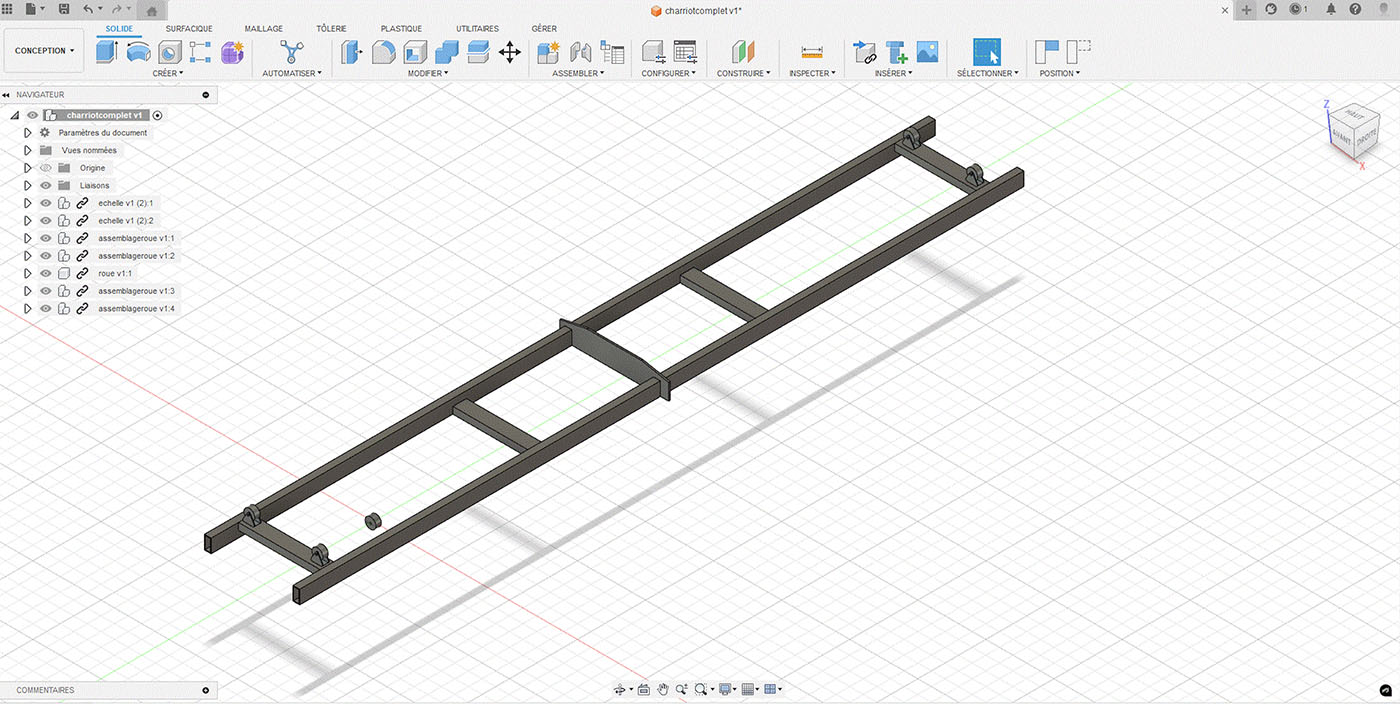The width and height of the screenshot is (1400, 704).
Task: Click the Insert Fastener icon
Action: click(x=896, y=52)
